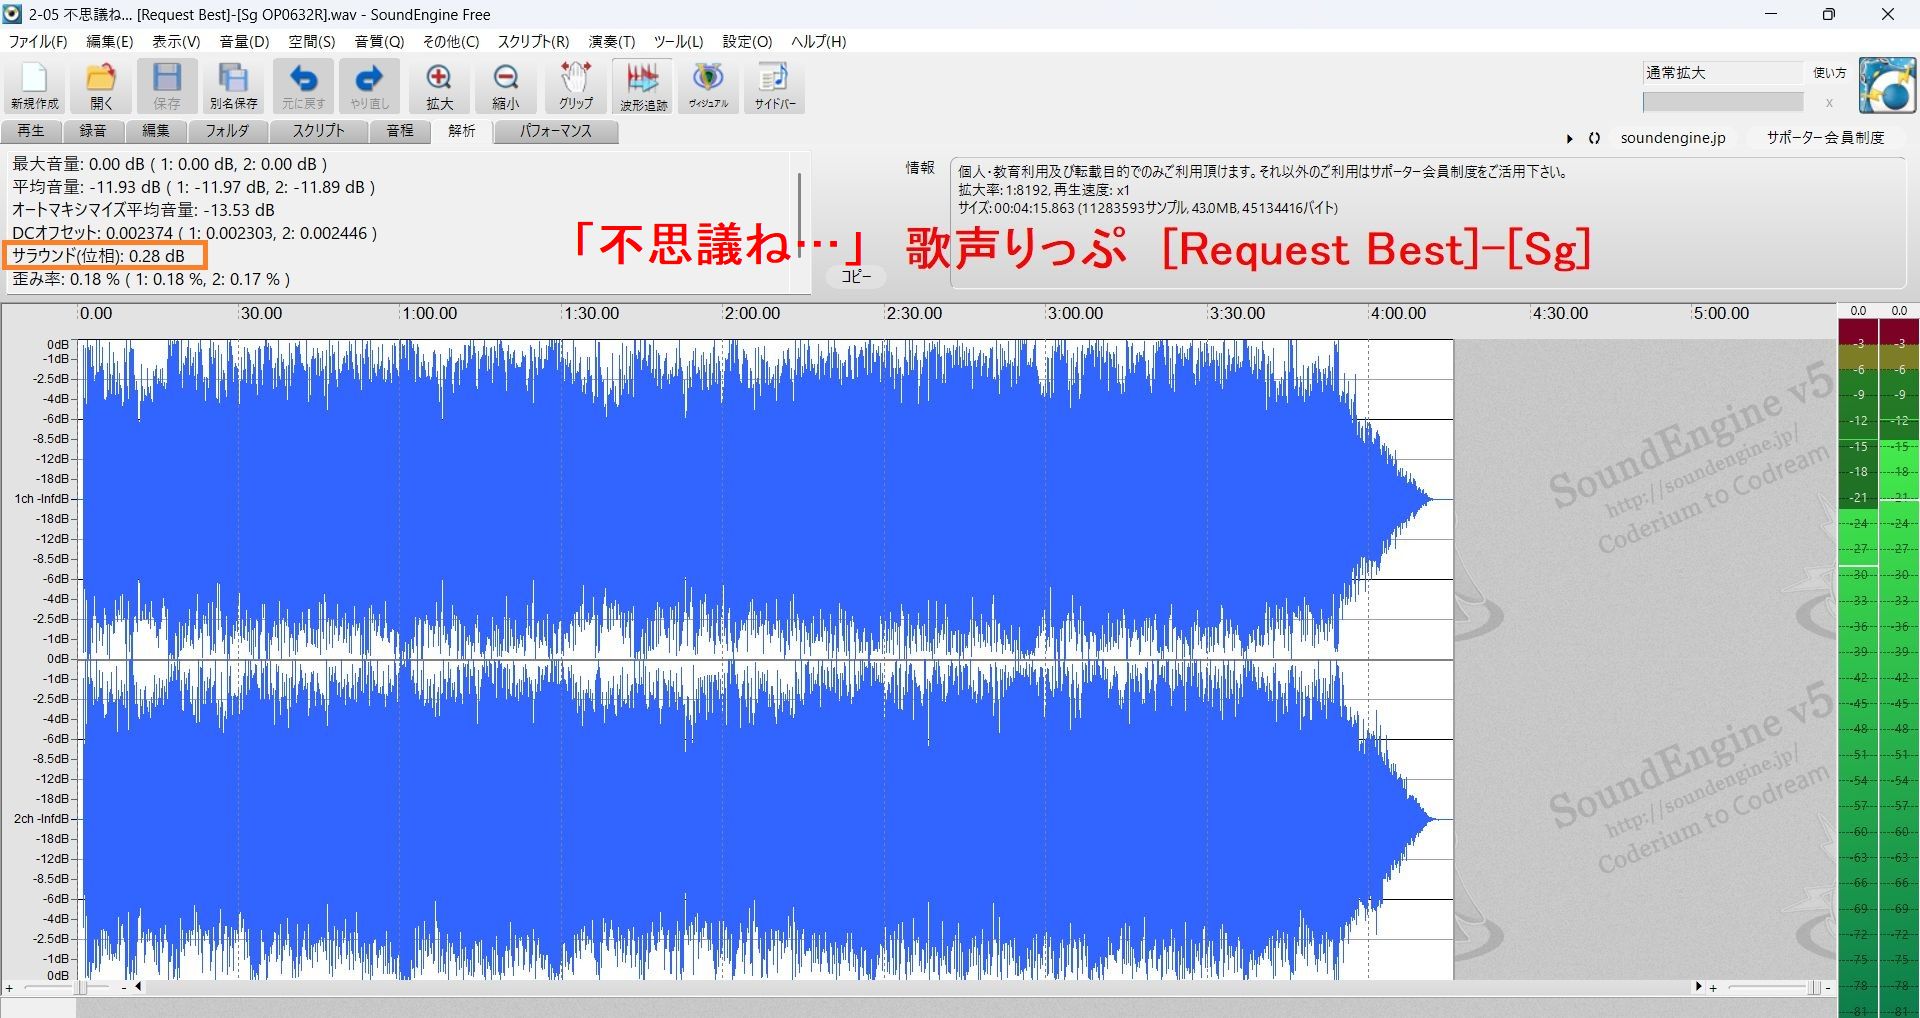Switch to the 再生 tab

tap(31, 131)
